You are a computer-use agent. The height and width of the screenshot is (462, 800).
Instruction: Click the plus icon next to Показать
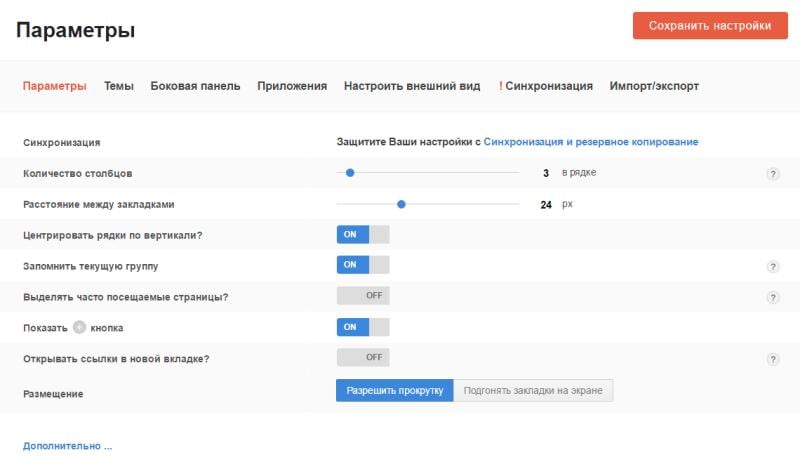(x=79, y=327)
